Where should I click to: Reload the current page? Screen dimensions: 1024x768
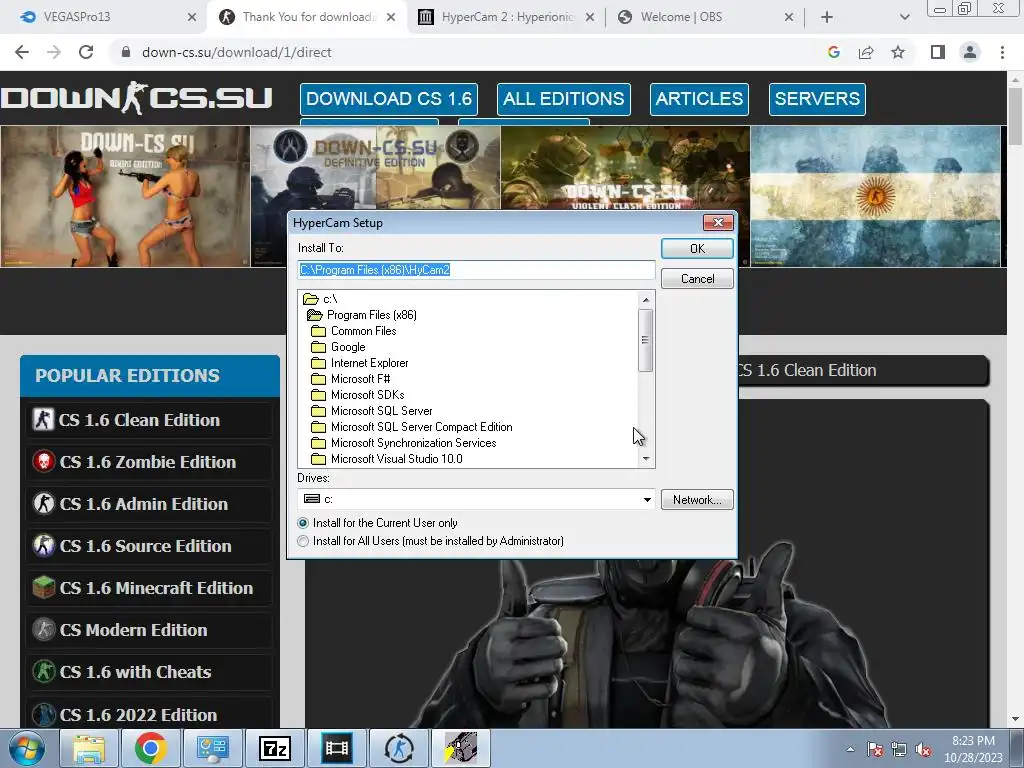(86, 52)
